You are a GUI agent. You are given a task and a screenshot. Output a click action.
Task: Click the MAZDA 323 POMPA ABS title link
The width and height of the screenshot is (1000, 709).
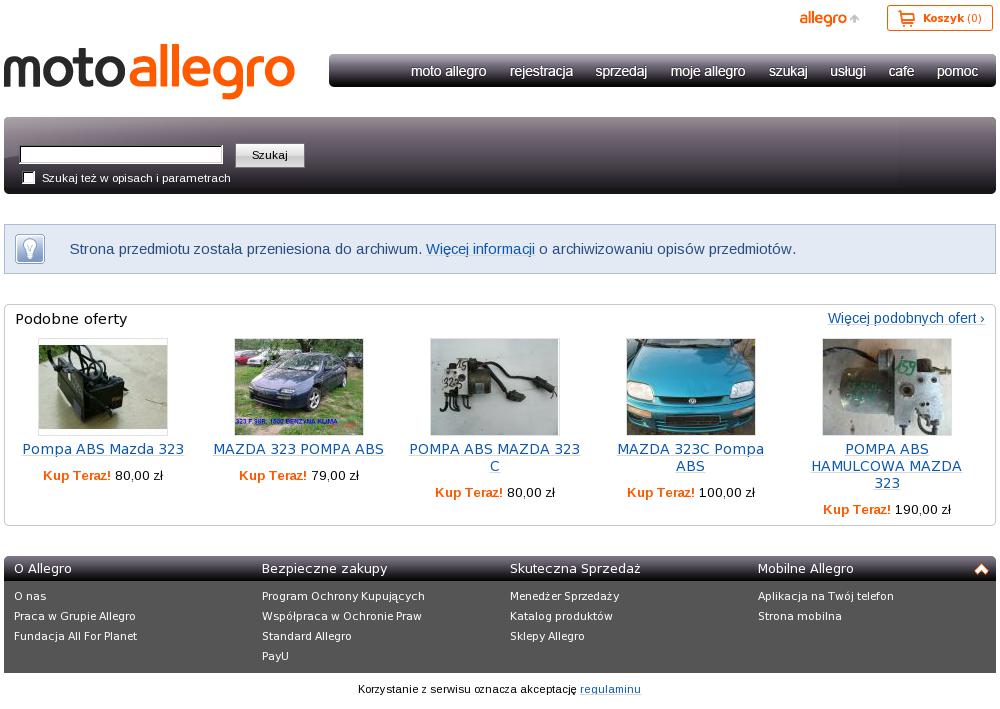point(298,449)
